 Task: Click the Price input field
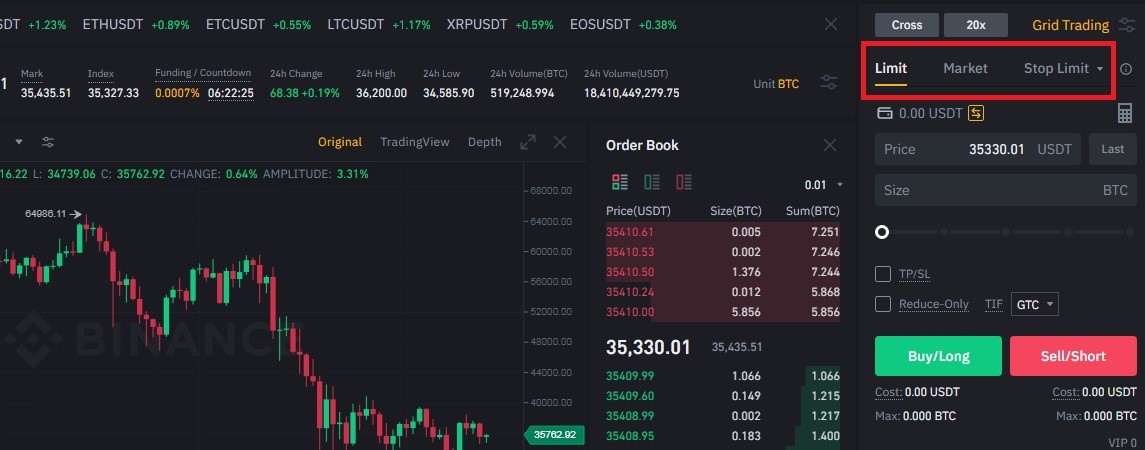[x=978, y=149]
